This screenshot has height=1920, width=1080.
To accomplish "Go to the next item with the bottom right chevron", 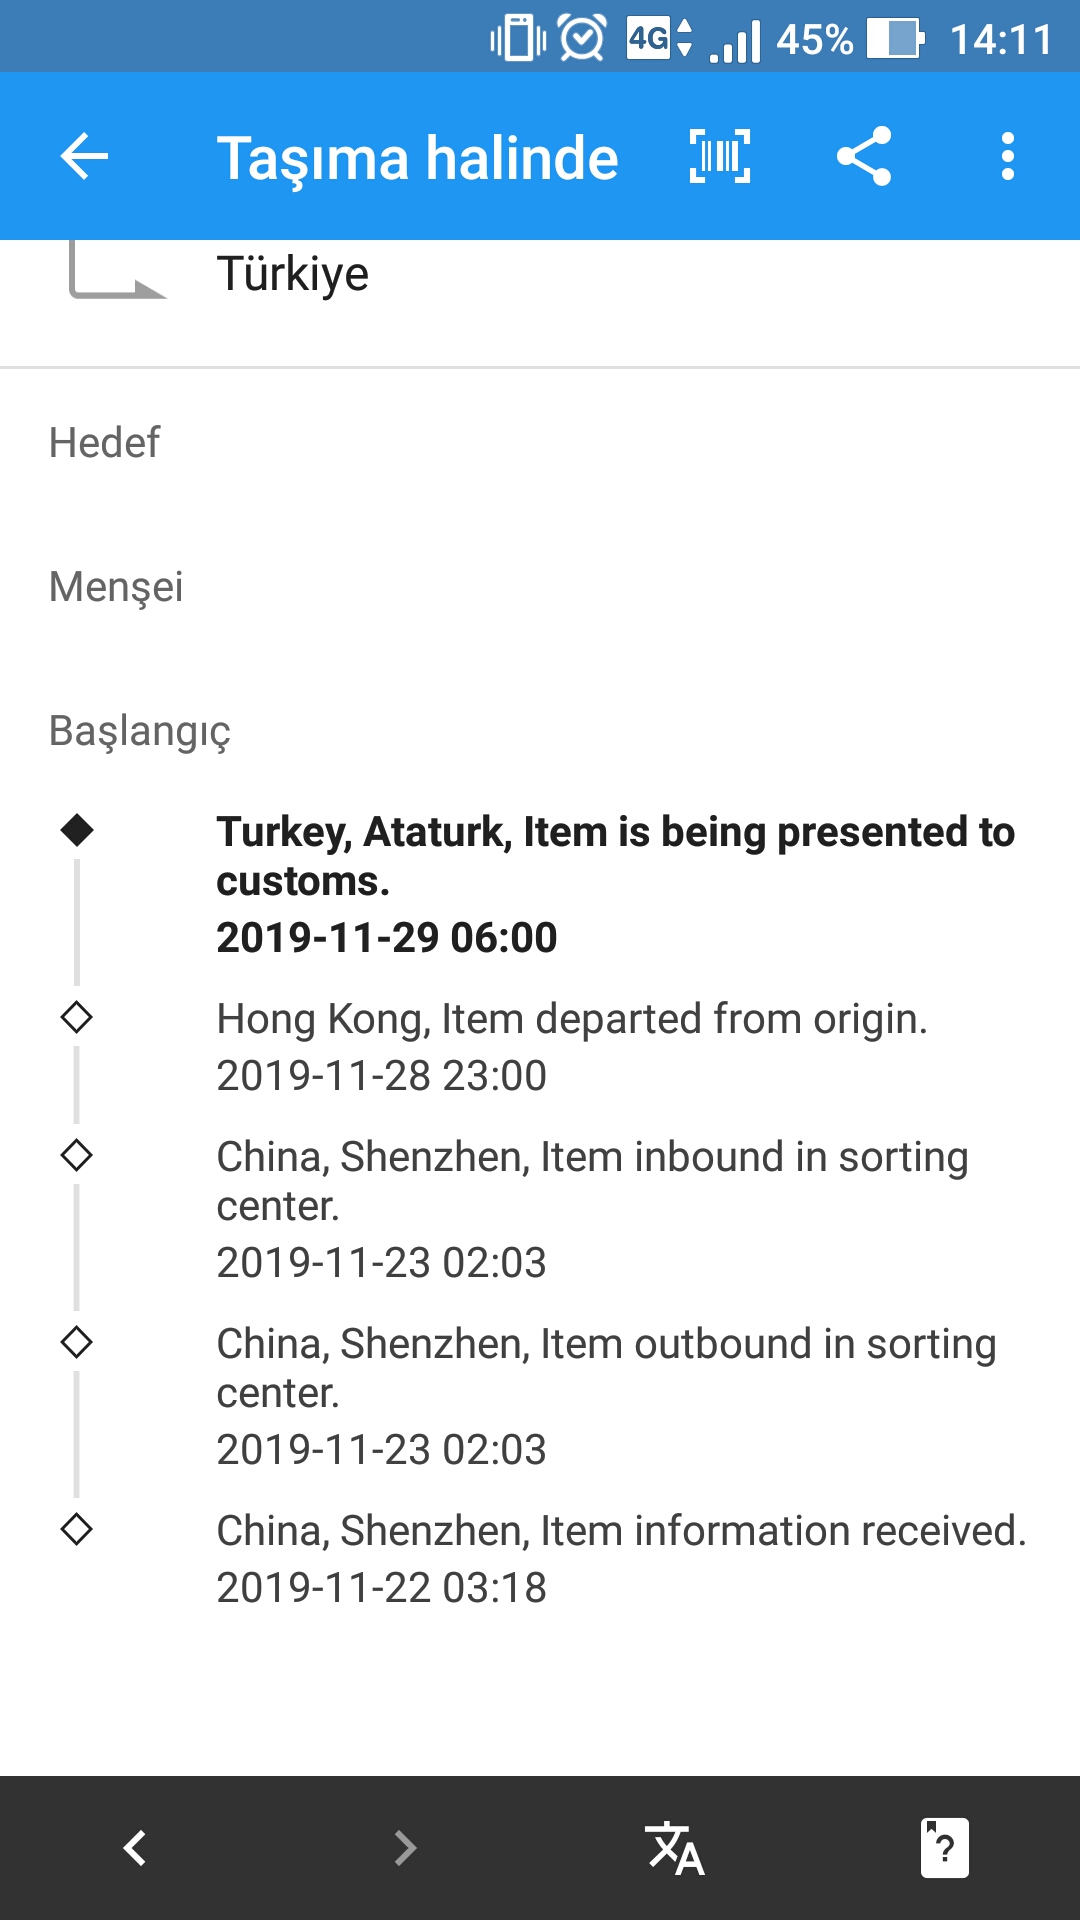I will pos(405,1848).
